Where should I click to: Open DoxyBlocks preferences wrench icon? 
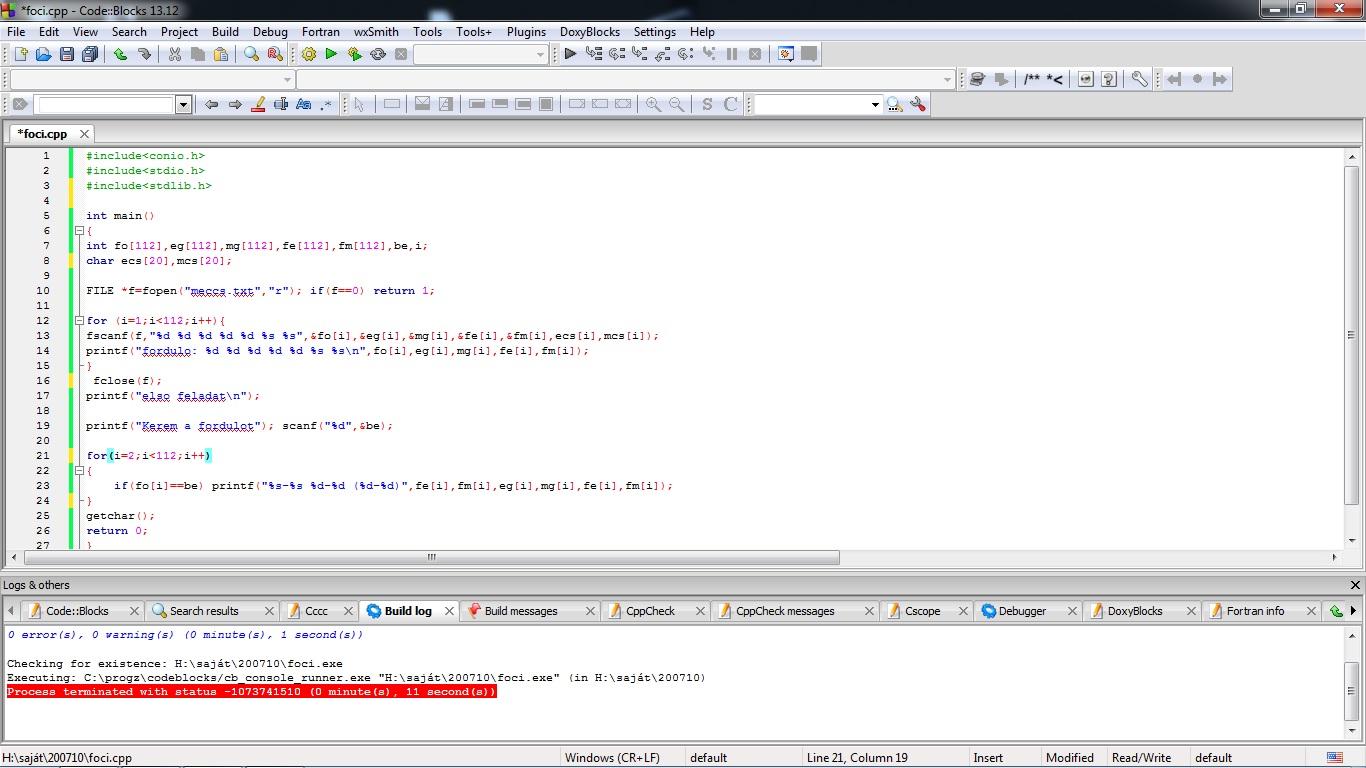tap(1139, 79)
